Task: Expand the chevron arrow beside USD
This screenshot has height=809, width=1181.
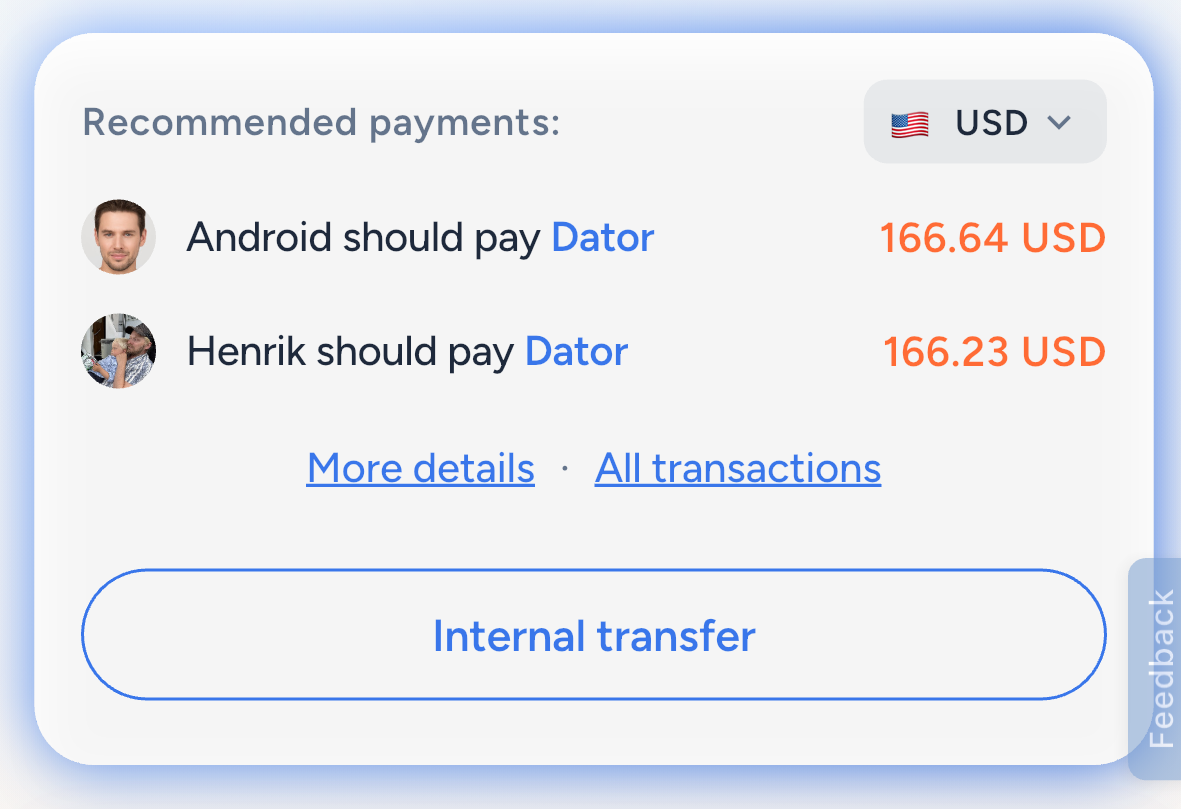Action: (x=1059, y=122)
